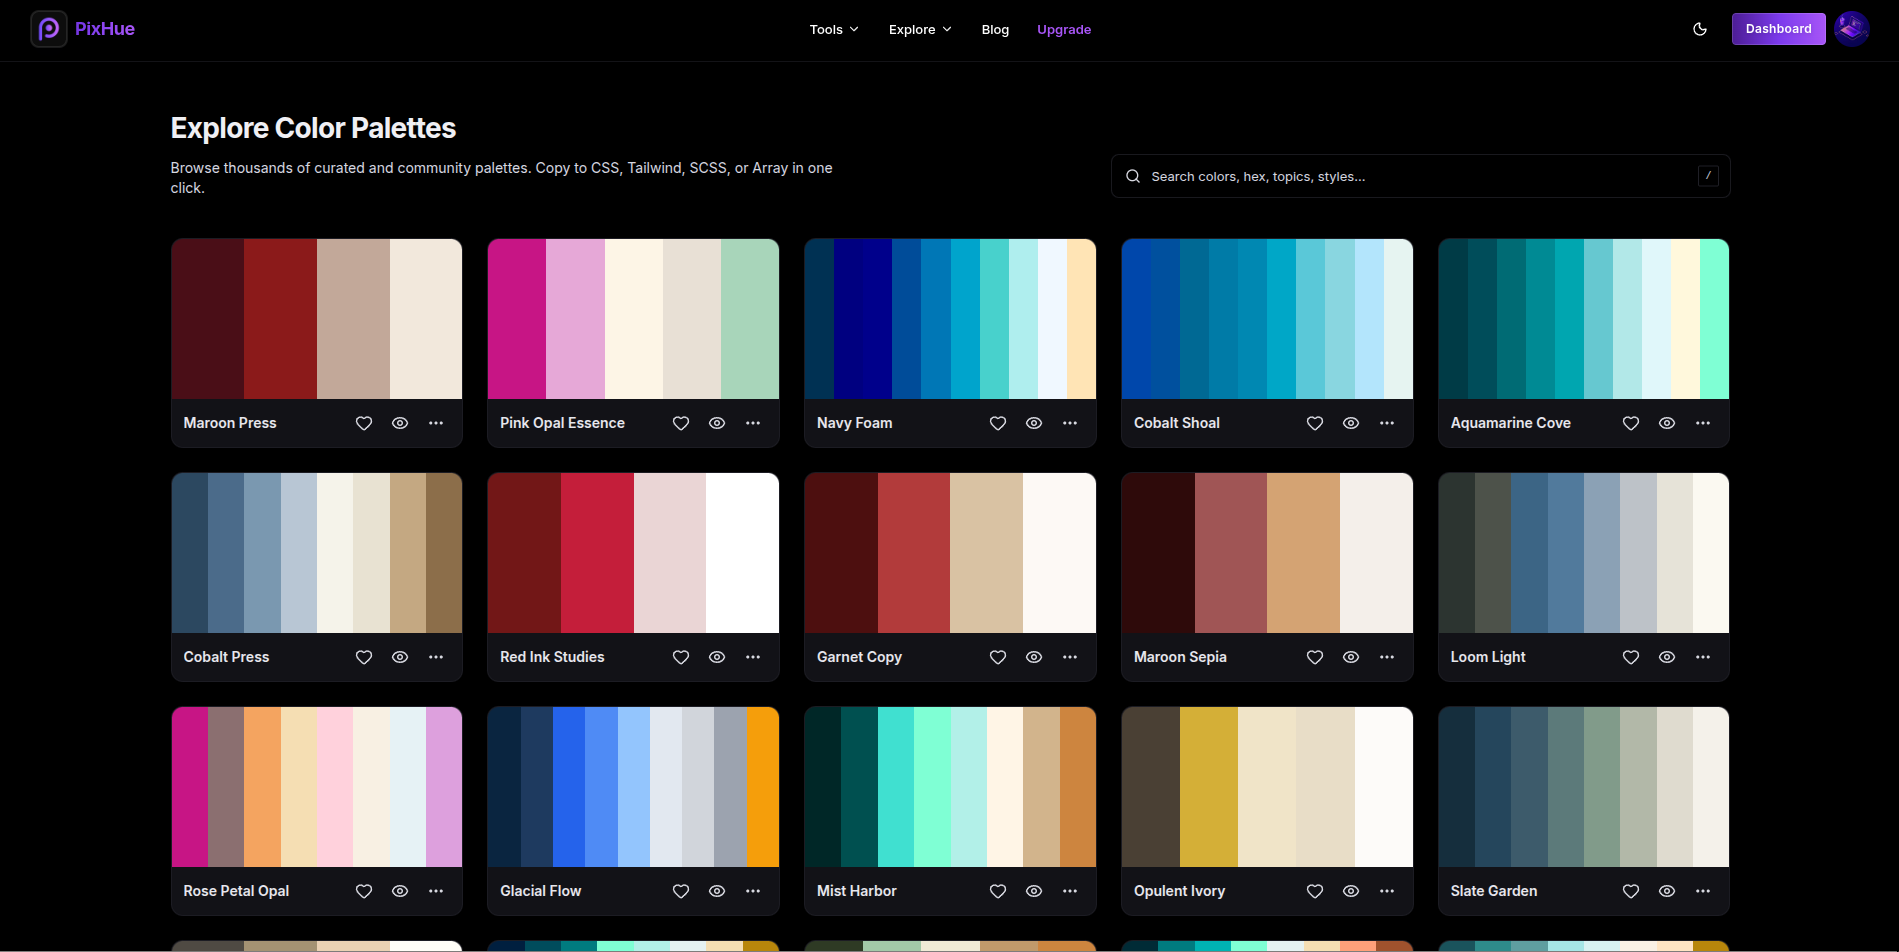
Task: Favorite the Loom Light palette
Action: pyautogui.click(x=1631, y=657)
